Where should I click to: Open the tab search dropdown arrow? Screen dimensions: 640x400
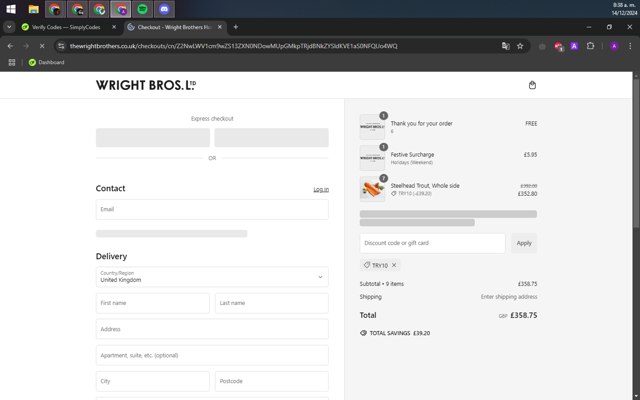tap(9, 27)
